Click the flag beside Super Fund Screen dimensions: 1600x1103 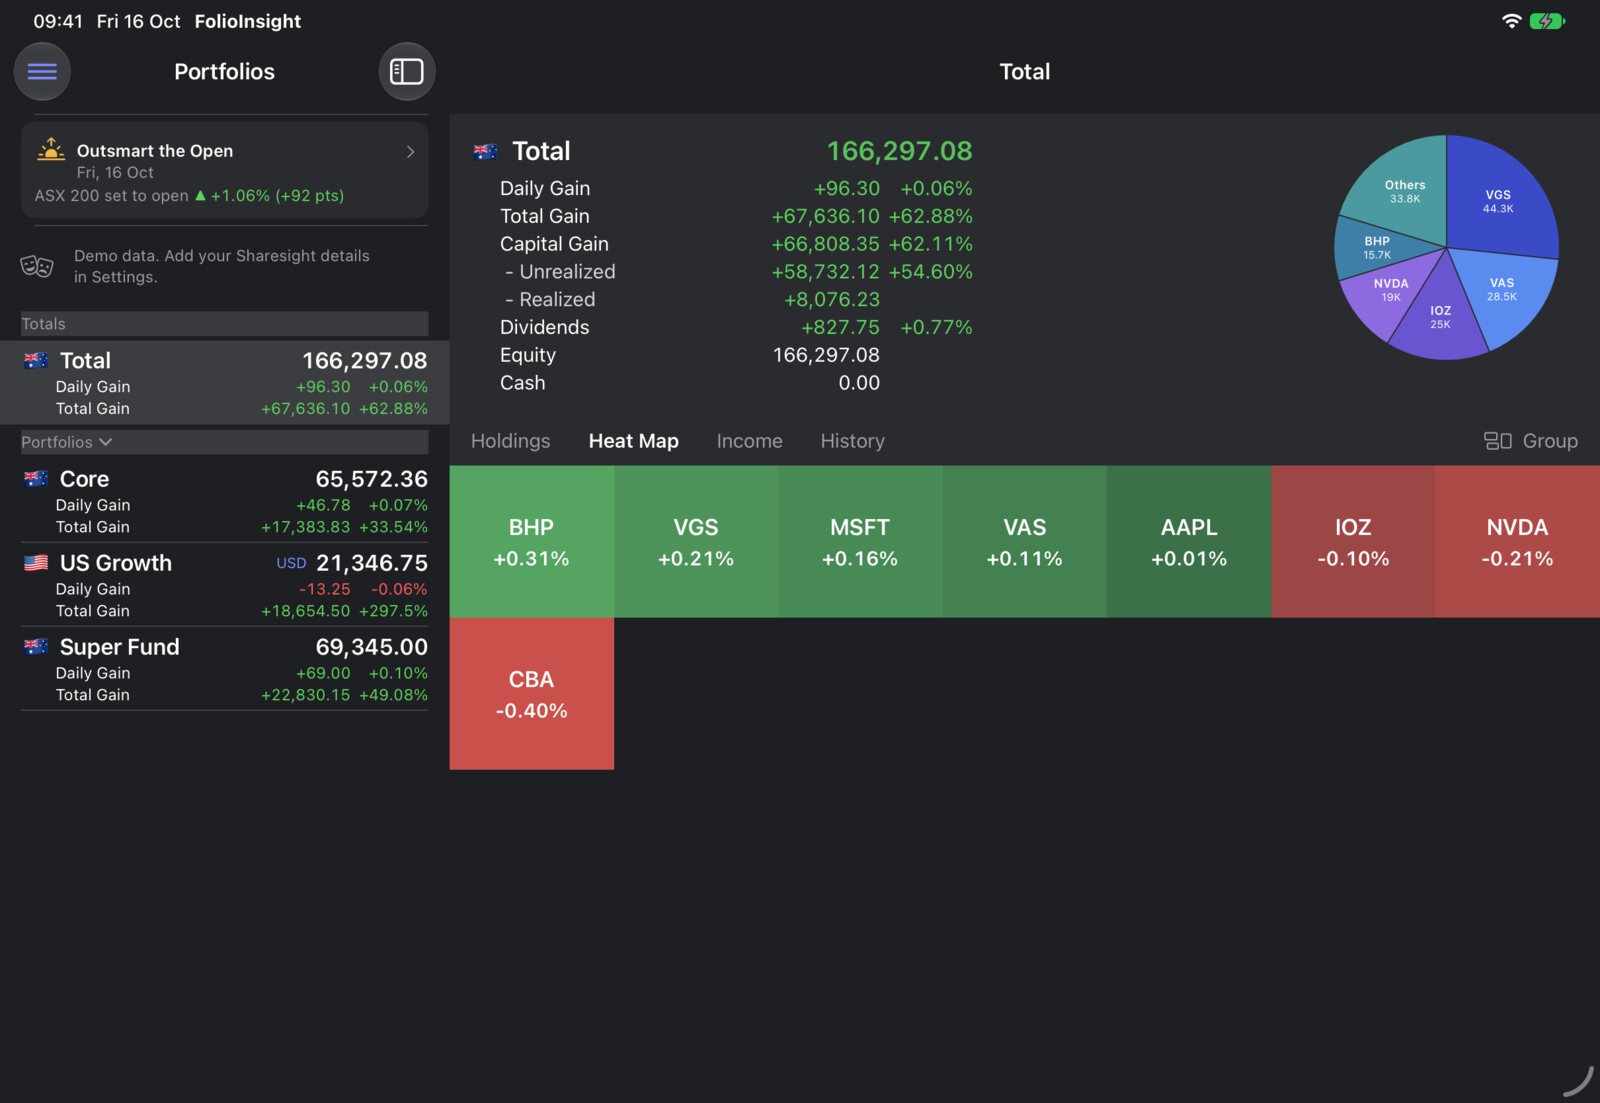click(36, 647)
